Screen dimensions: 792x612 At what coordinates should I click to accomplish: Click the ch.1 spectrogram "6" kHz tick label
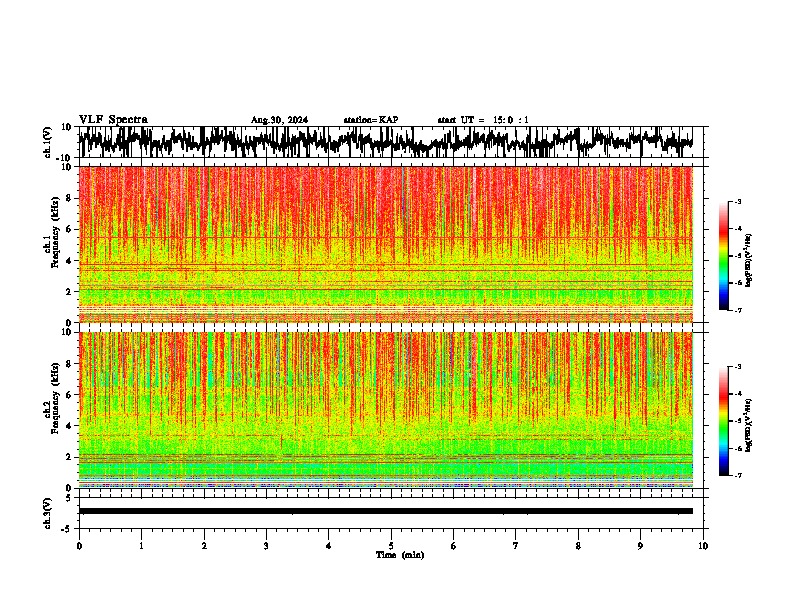click(69, 229)
